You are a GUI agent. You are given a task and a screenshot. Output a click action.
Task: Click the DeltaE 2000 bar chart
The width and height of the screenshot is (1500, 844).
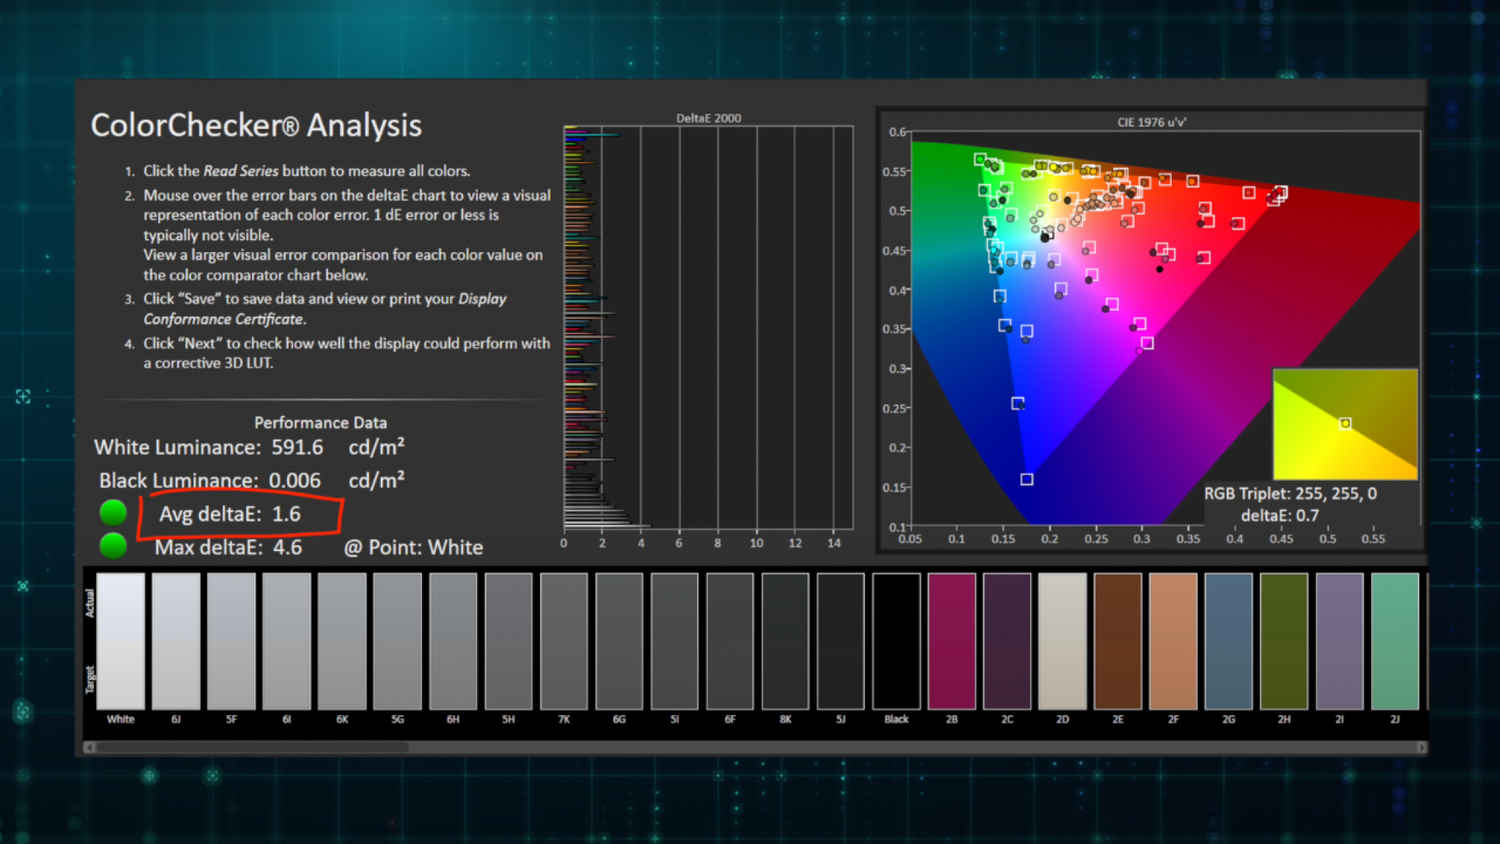[x=708, y=330]
